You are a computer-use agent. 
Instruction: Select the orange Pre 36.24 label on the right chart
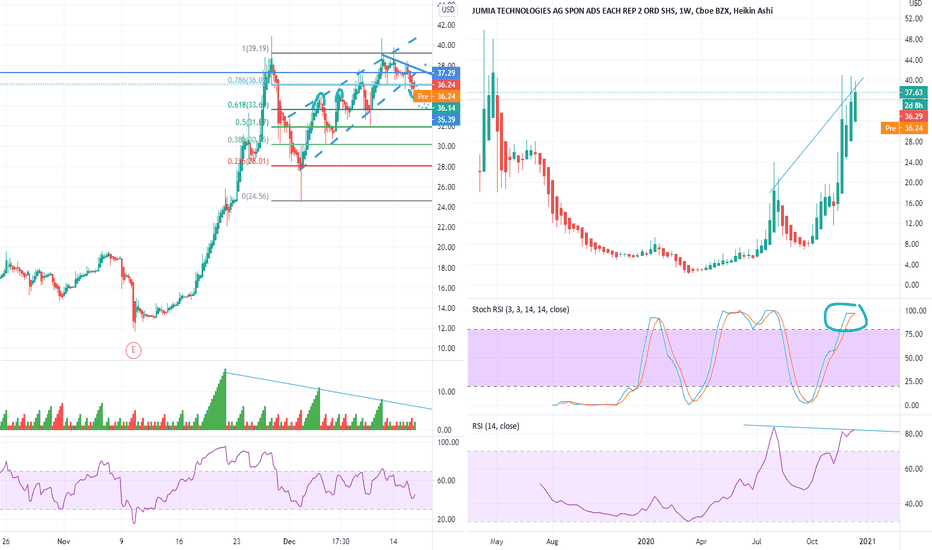(904, 128)
